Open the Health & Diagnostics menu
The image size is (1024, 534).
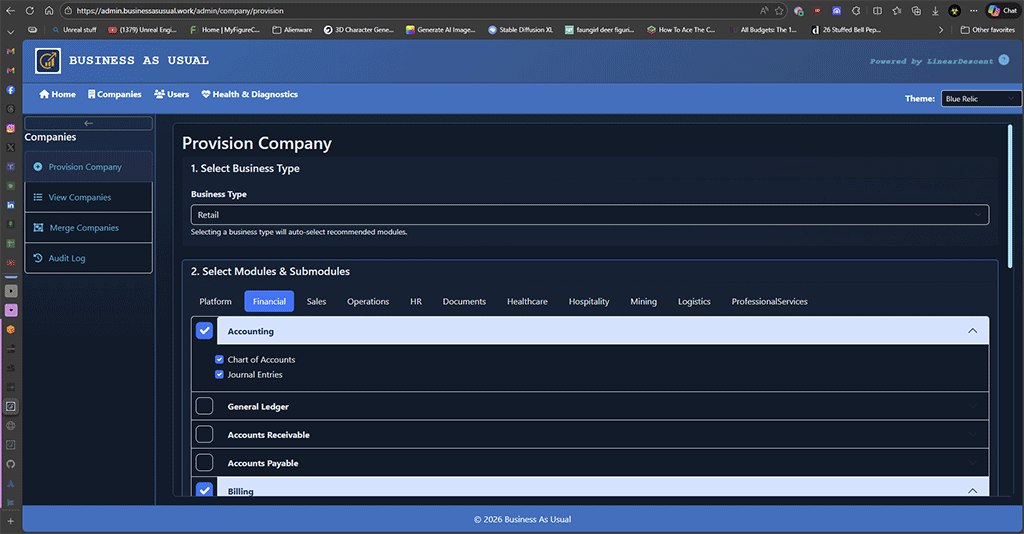(x=249, y=94)
